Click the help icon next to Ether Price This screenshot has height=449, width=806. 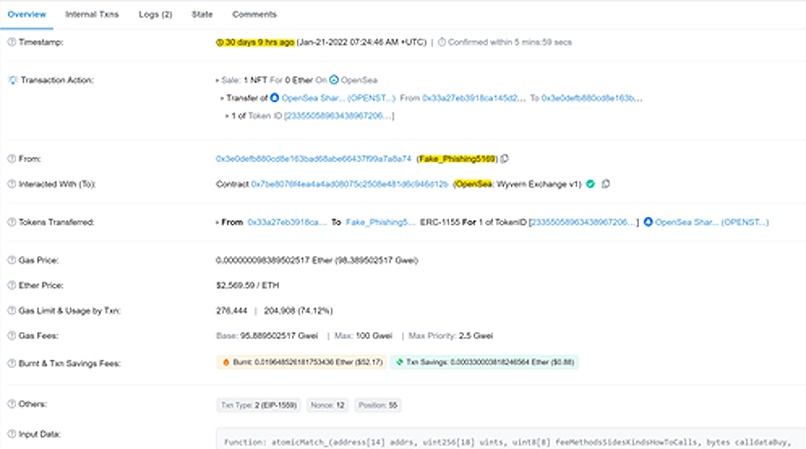[x=11, y=285]
